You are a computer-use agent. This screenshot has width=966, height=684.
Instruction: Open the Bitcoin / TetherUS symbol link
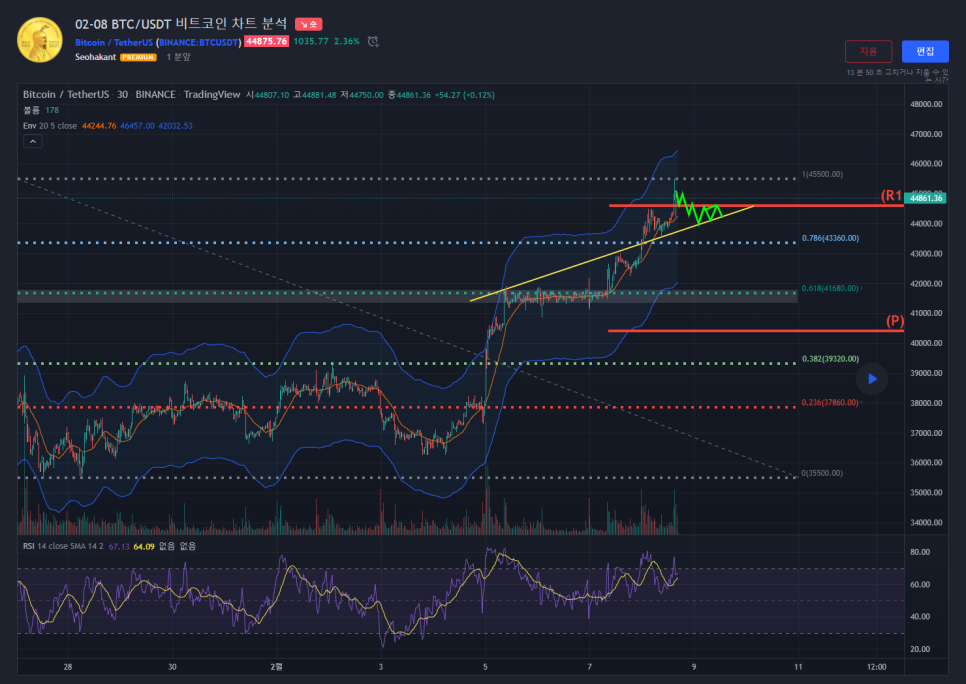[x=114, y=42]
